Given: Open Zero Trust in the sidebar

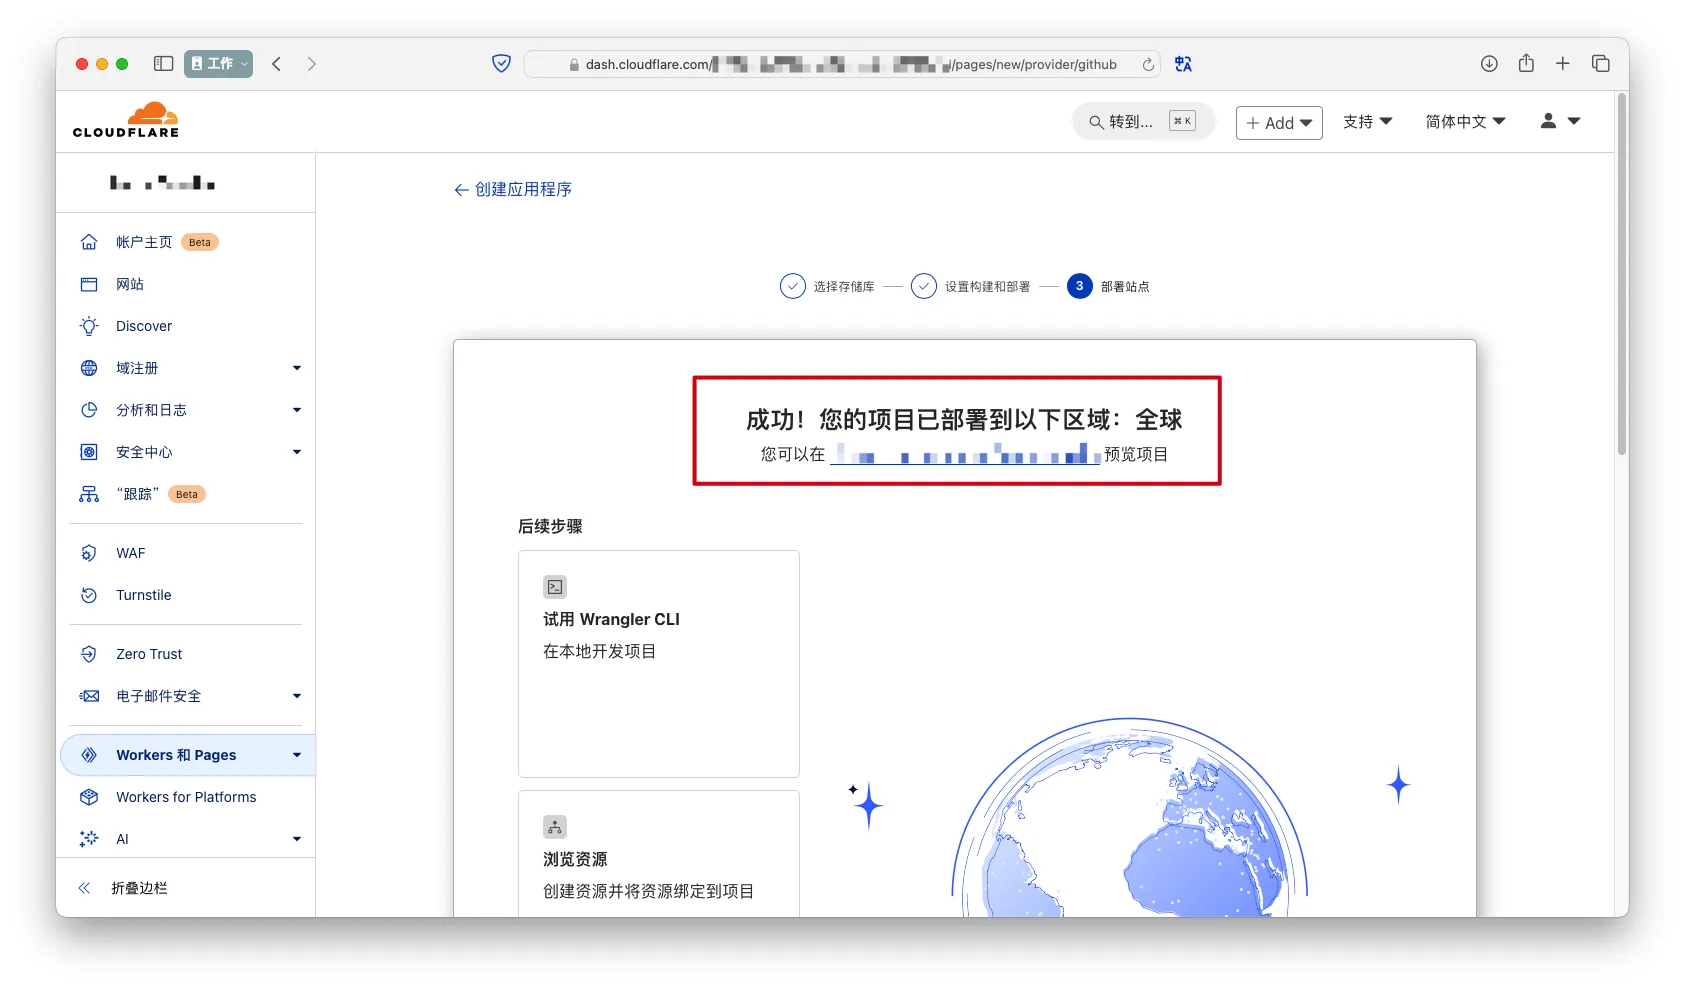Looking at the screenshot, I should pos(149,654).
